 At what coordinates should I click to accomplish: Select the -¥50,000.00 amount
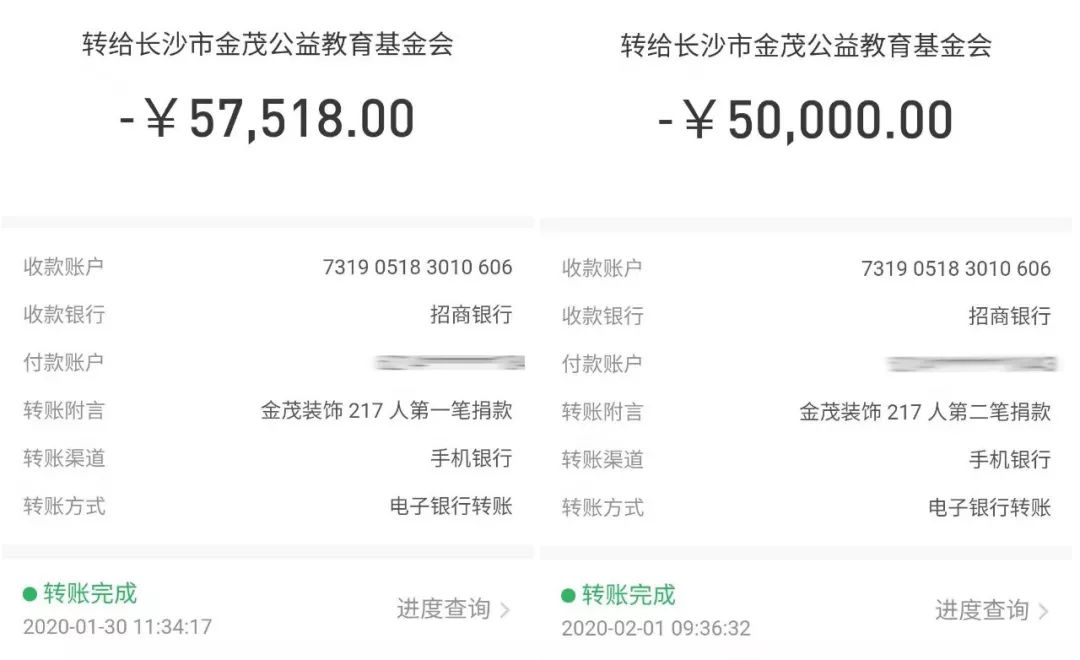pyautogui.click(x=806, y=121)
